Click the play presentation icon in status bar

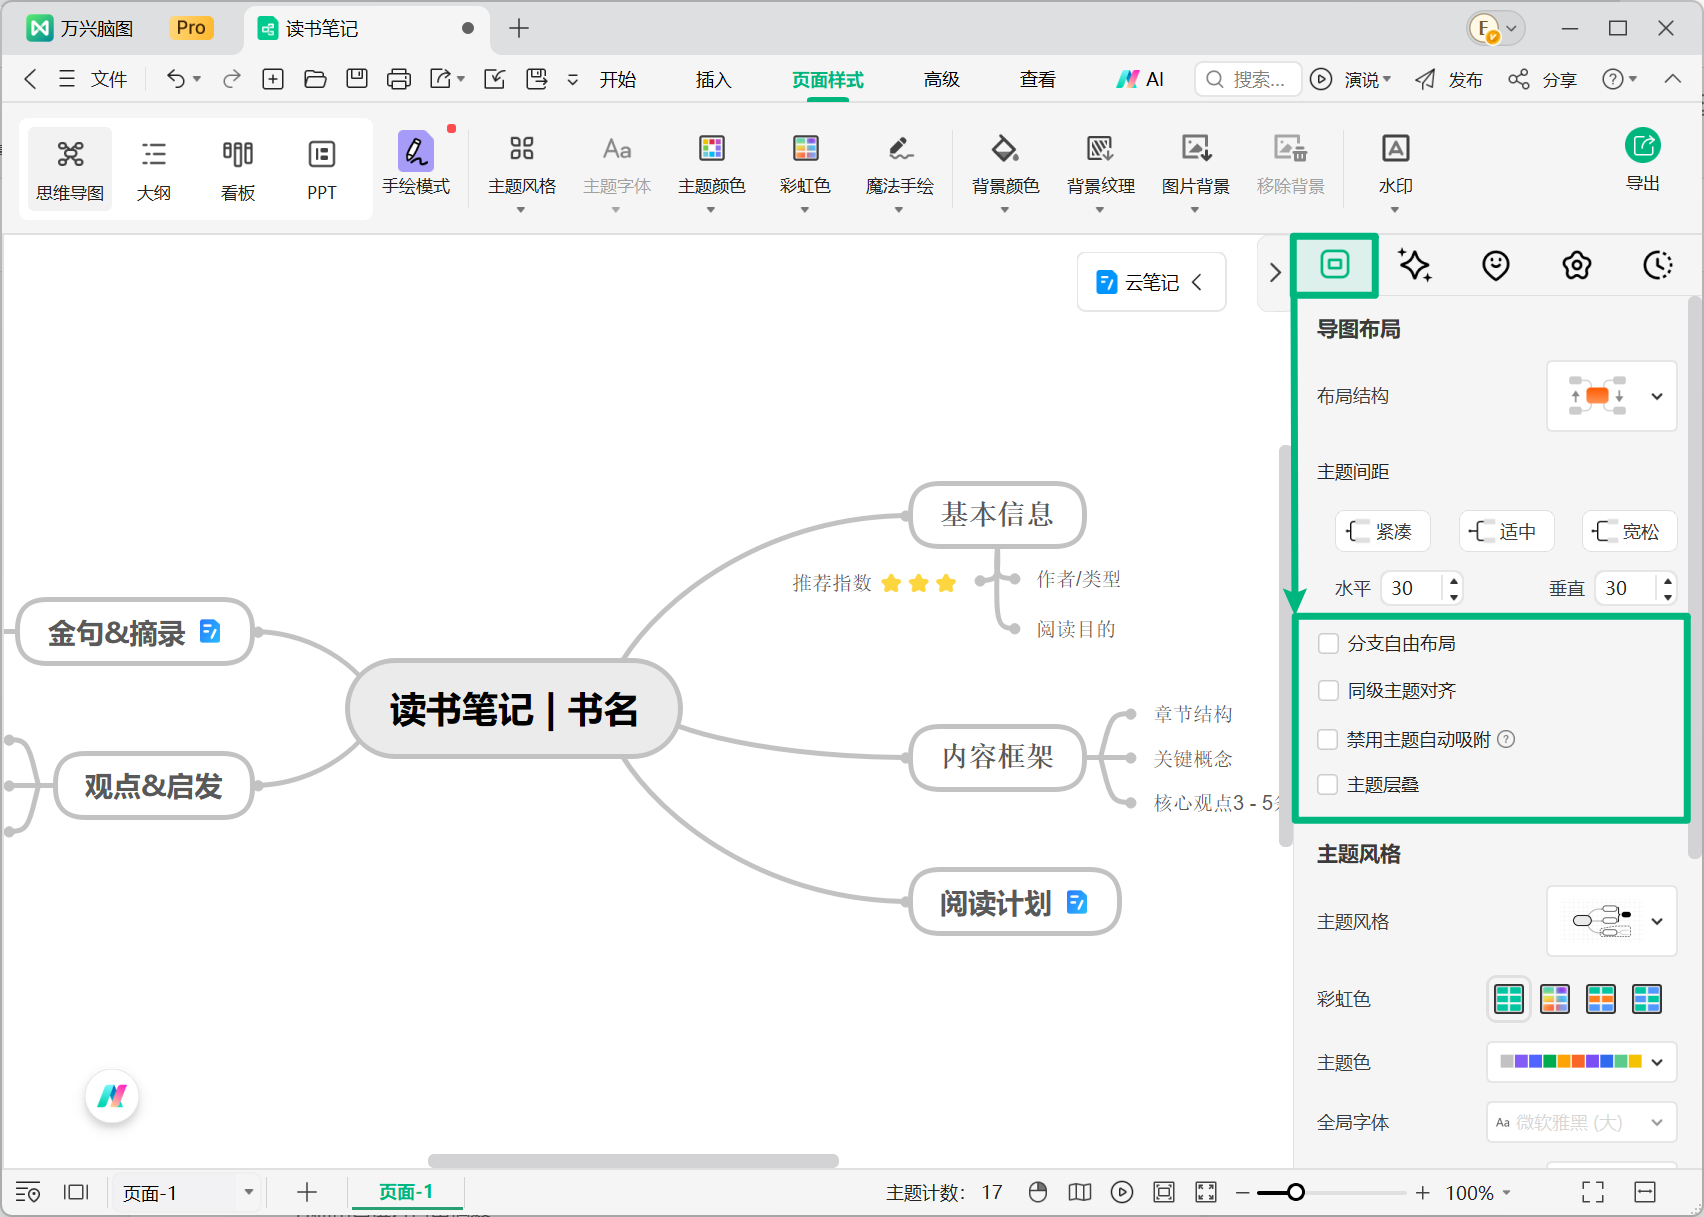[x=1122, y=1192]
